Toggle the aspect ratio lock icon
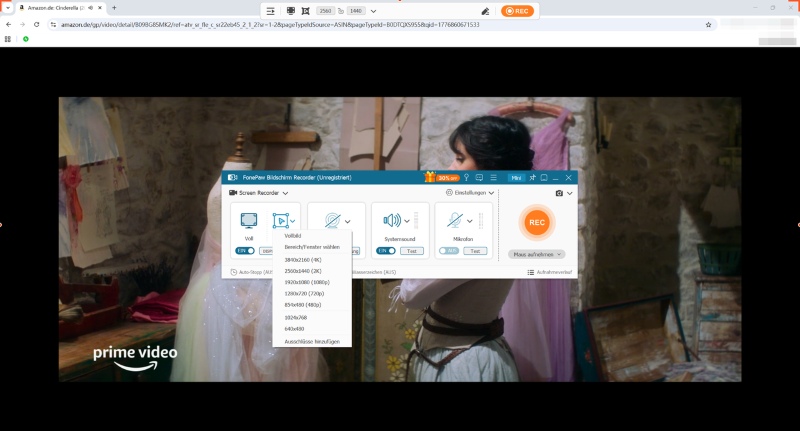Viewport: 800px width, 431px height. coord(341,11)
